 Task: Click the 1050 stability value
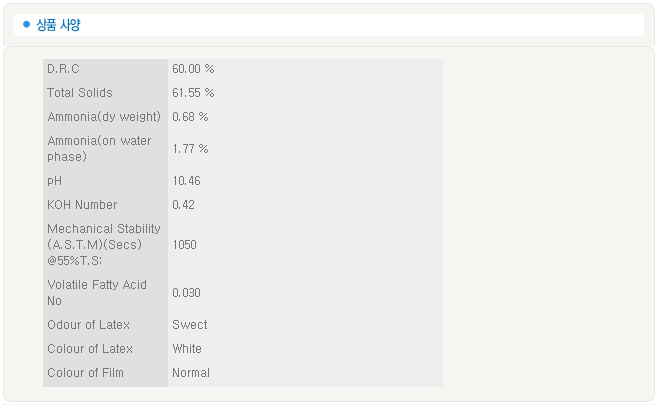coord(185,244)
